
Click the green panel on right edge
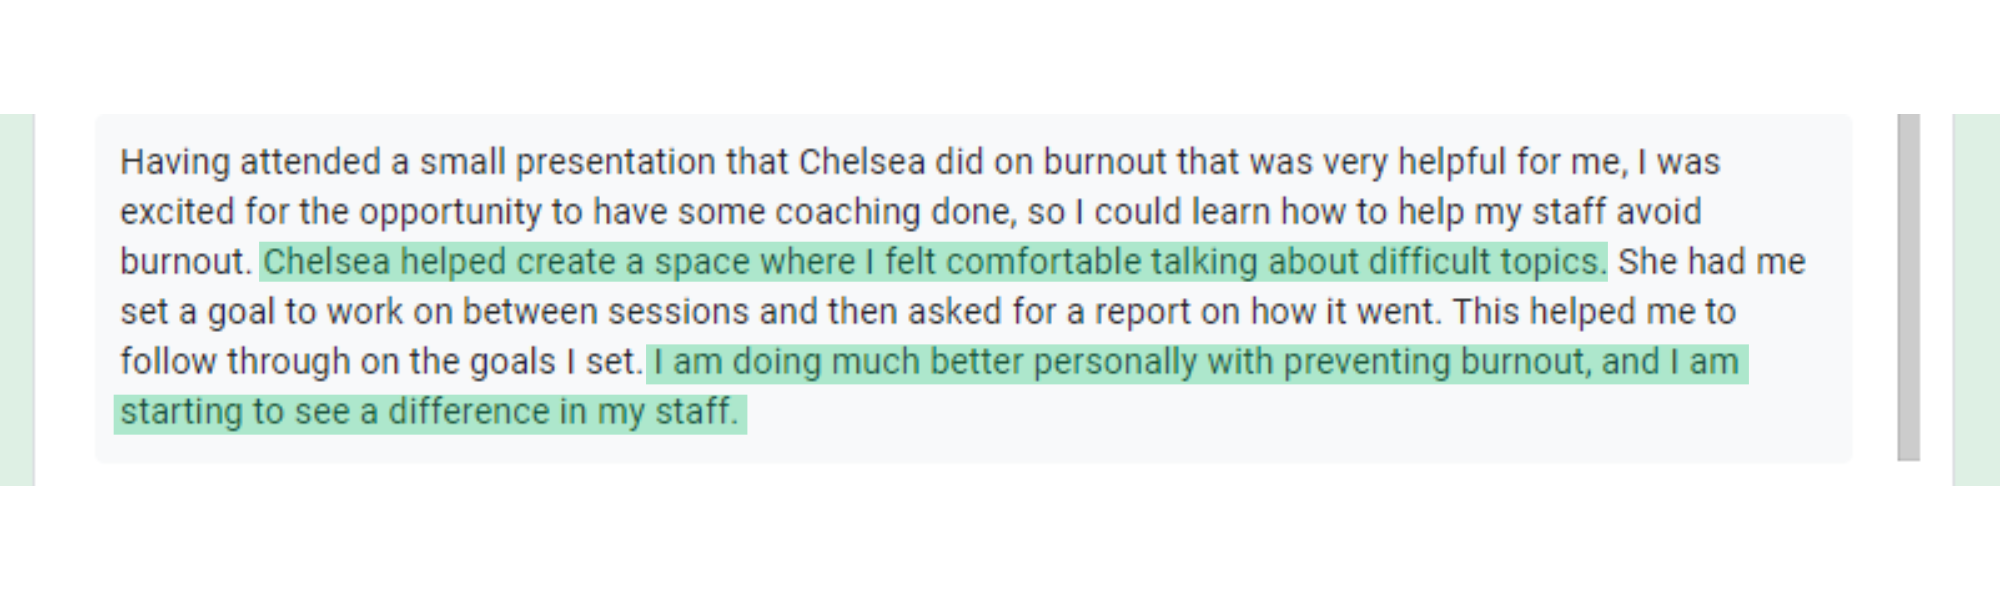click(x=1976, y=300)
